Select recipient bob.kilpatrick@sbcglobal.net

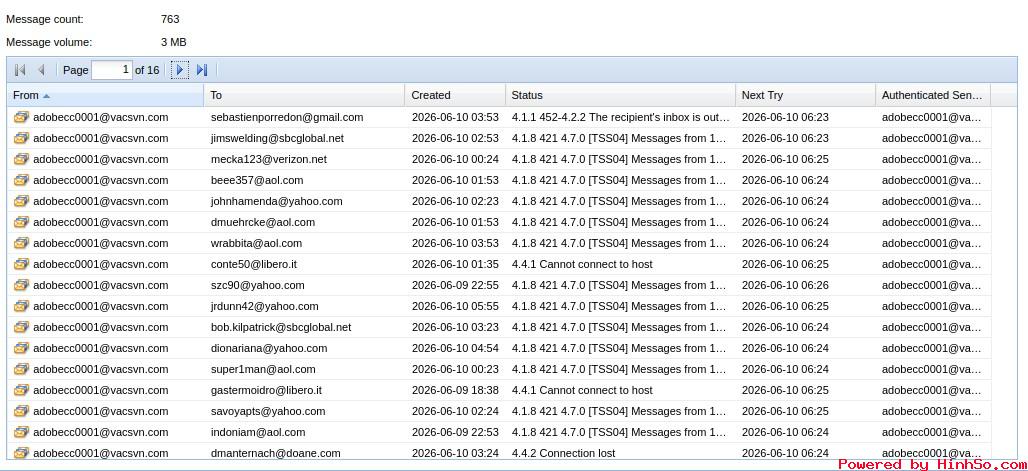point(281,327)
